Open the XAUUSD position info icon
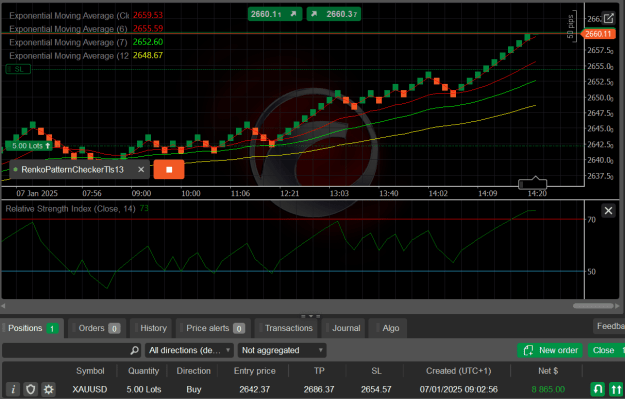Screen dimensions: 625x399 tap(13, 389)
